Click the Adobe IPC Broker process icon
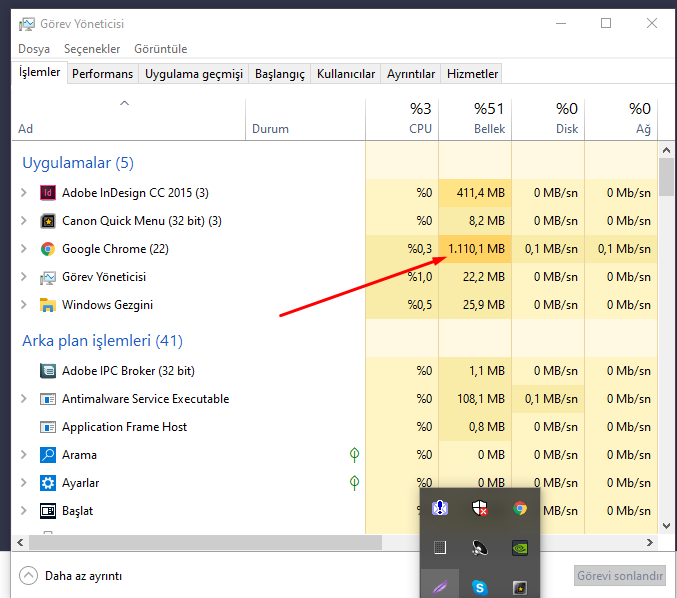Viewport: 677px width, 598px height. point(48,371)
